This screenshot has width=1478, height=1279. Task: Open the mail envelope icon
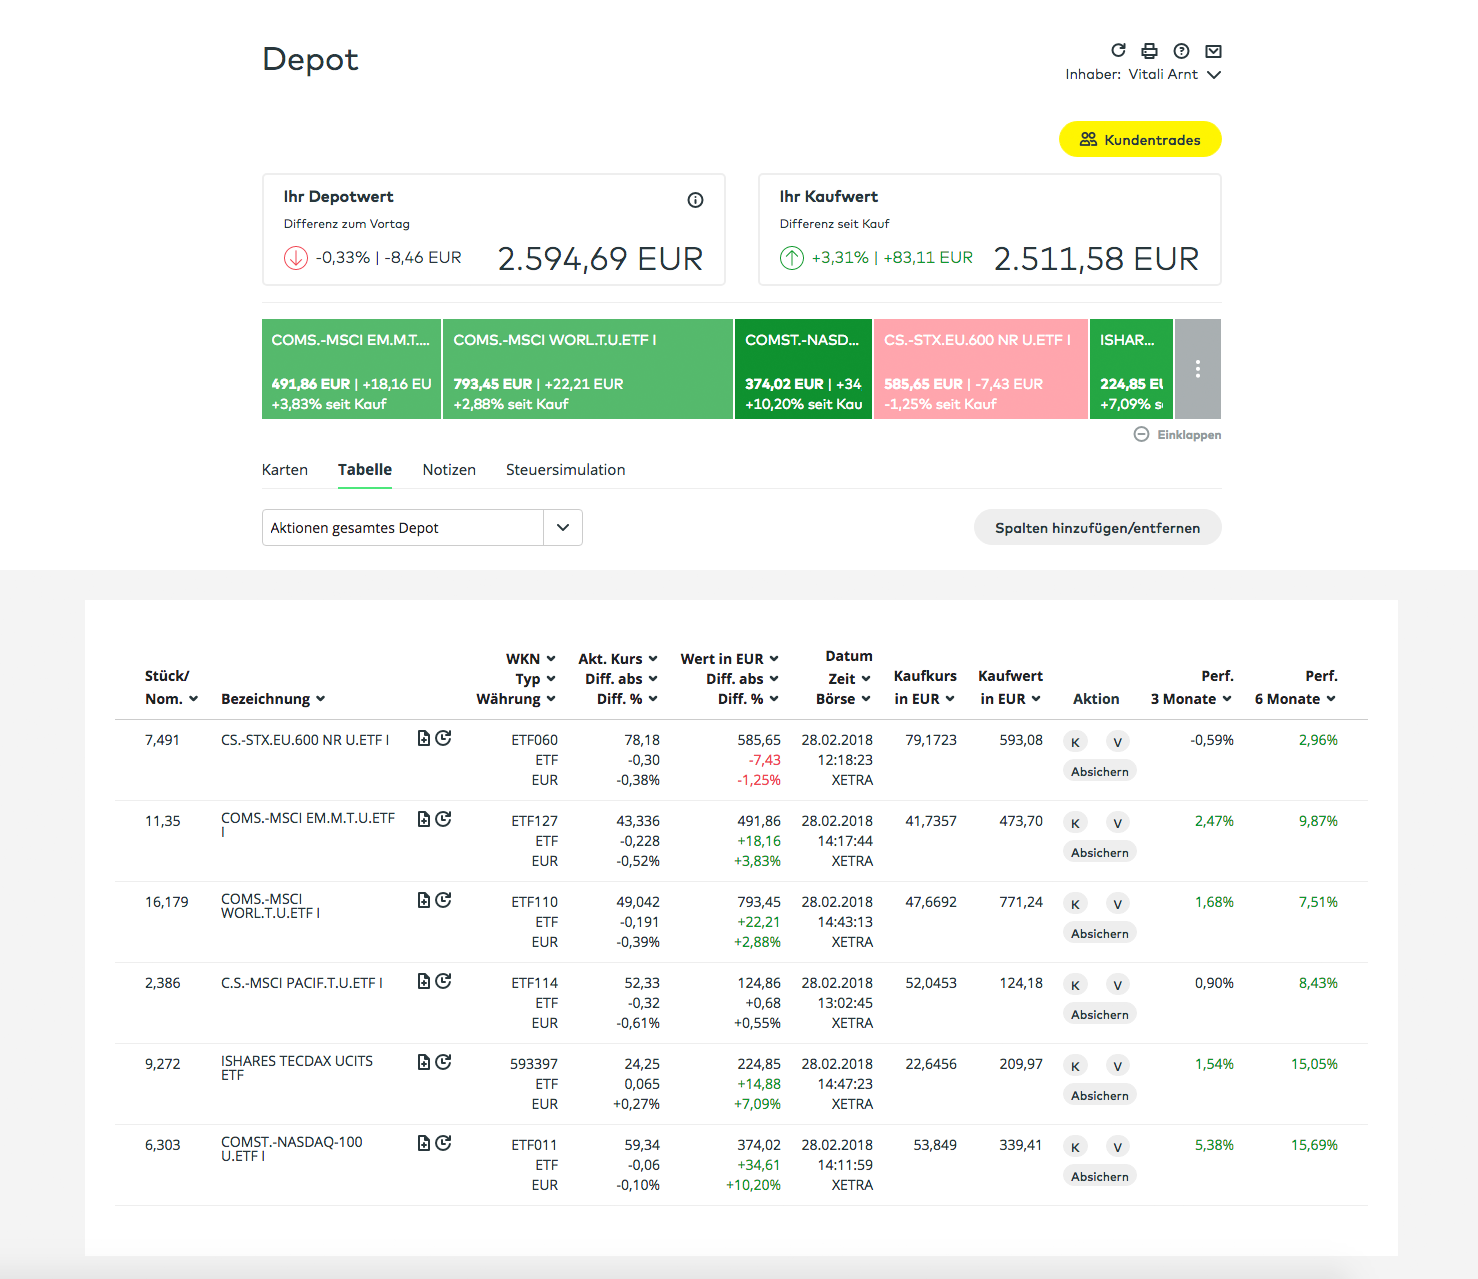click(x=1214, y=51)
